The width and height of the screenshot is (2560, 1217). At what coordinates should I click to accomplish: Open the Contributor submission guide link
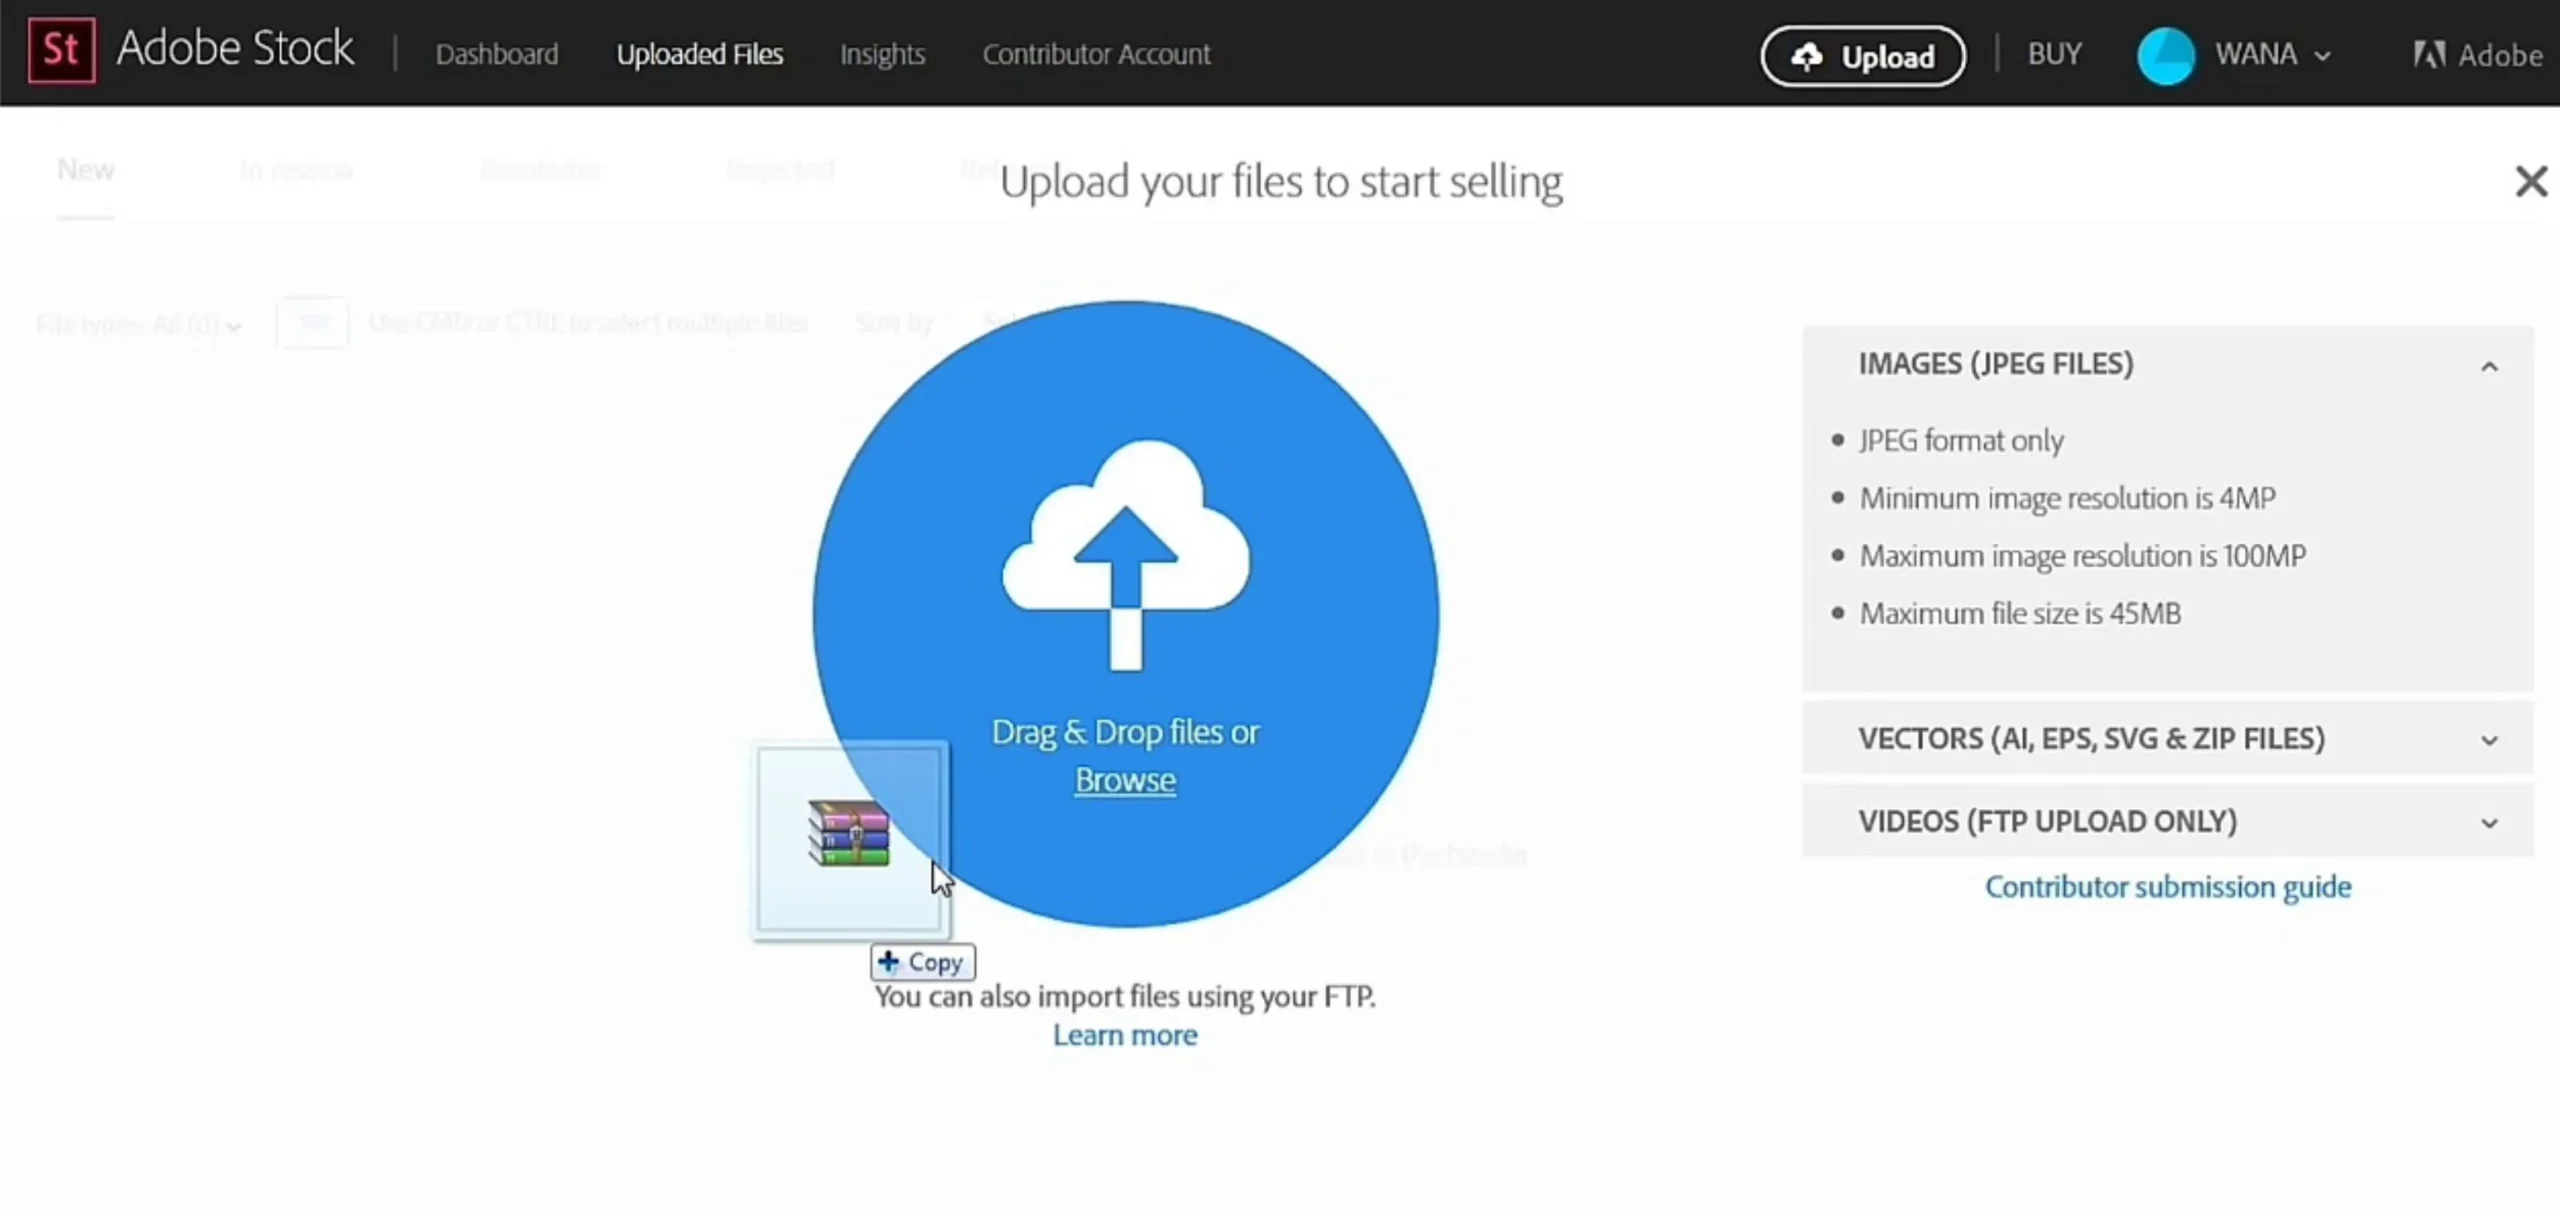tap(2167, 887)
